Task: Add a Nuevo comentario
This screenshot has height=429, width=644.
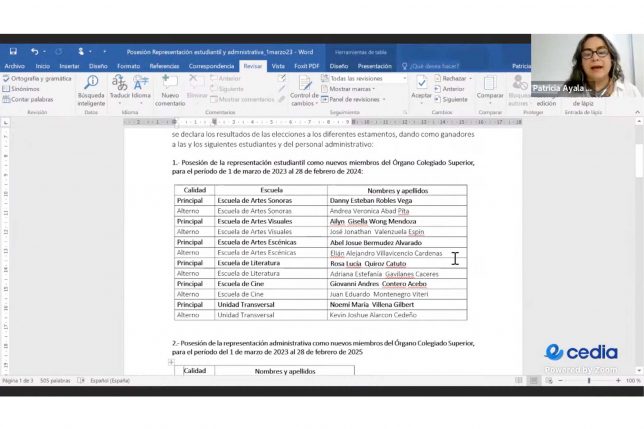Action: tap(170, 89)
